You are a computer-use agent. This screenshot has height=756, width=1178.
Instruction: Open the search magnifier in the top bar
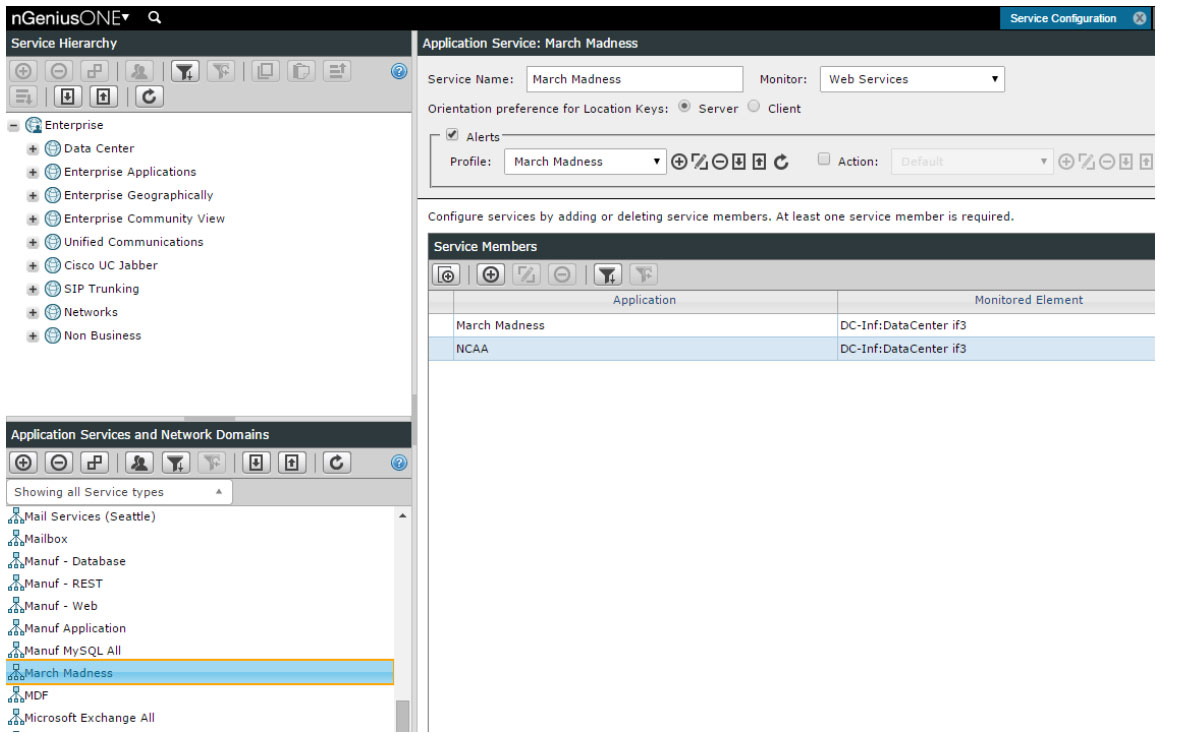click(x=155, y=17)
